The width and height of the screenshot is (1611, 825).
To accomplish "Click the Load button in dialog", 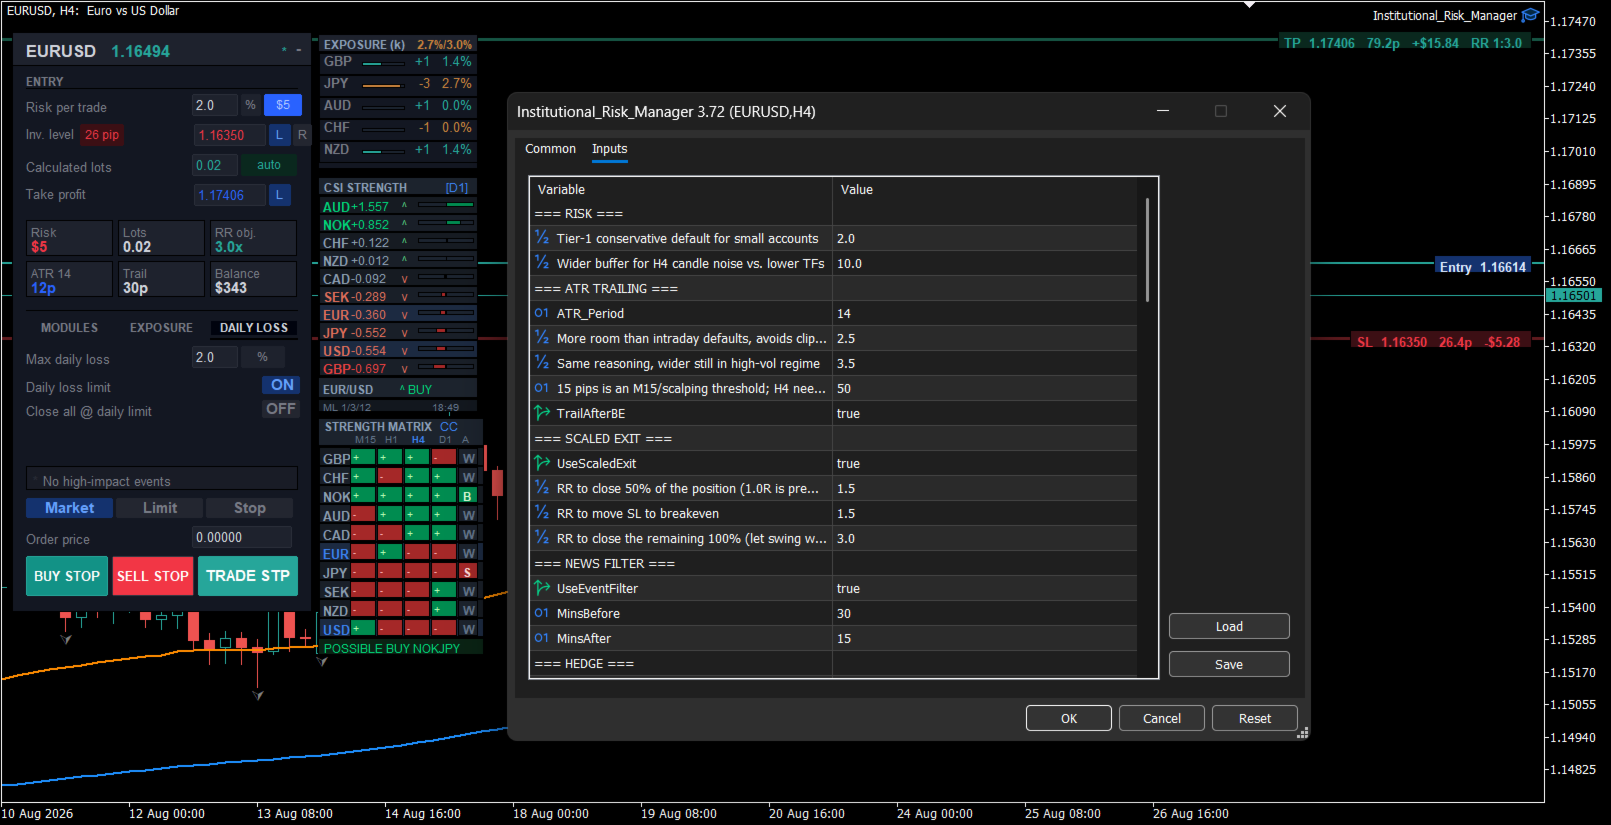I will pyautogui.click(x=1229, y=626).
